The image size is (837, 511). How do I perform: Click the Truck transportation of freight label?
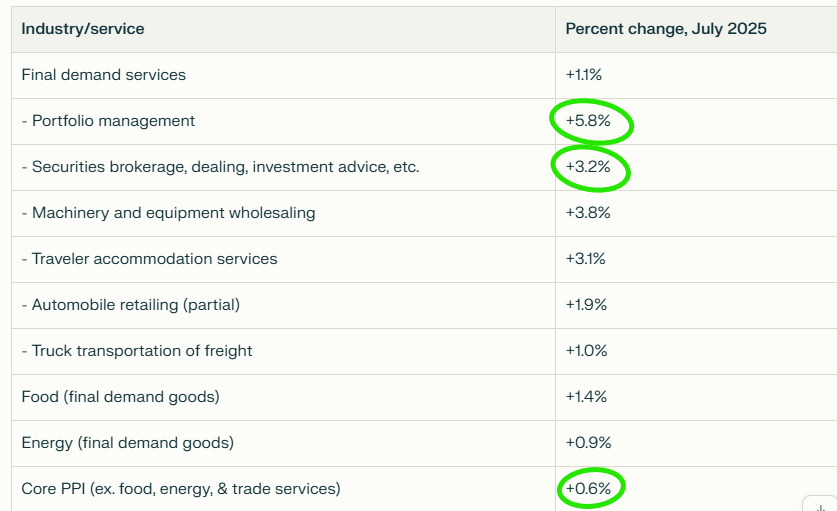coord(137,351)
